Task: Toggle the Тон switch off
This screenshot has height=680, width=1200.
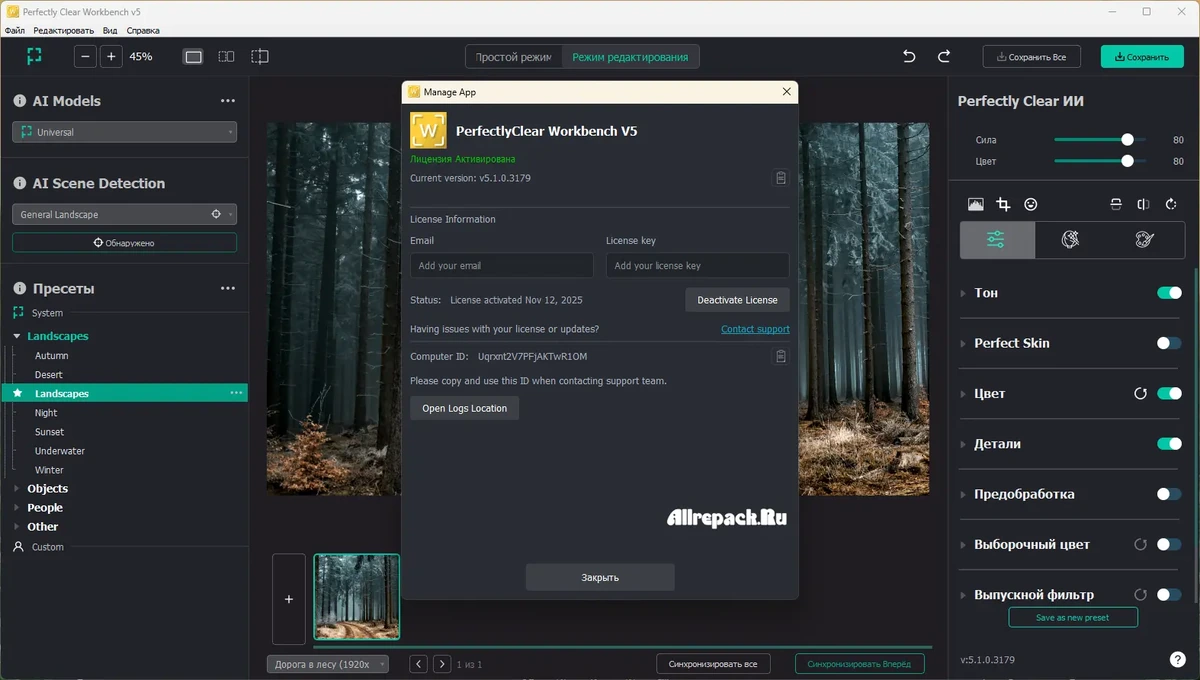Action: pyautogui.click(x=1169, y=293)
